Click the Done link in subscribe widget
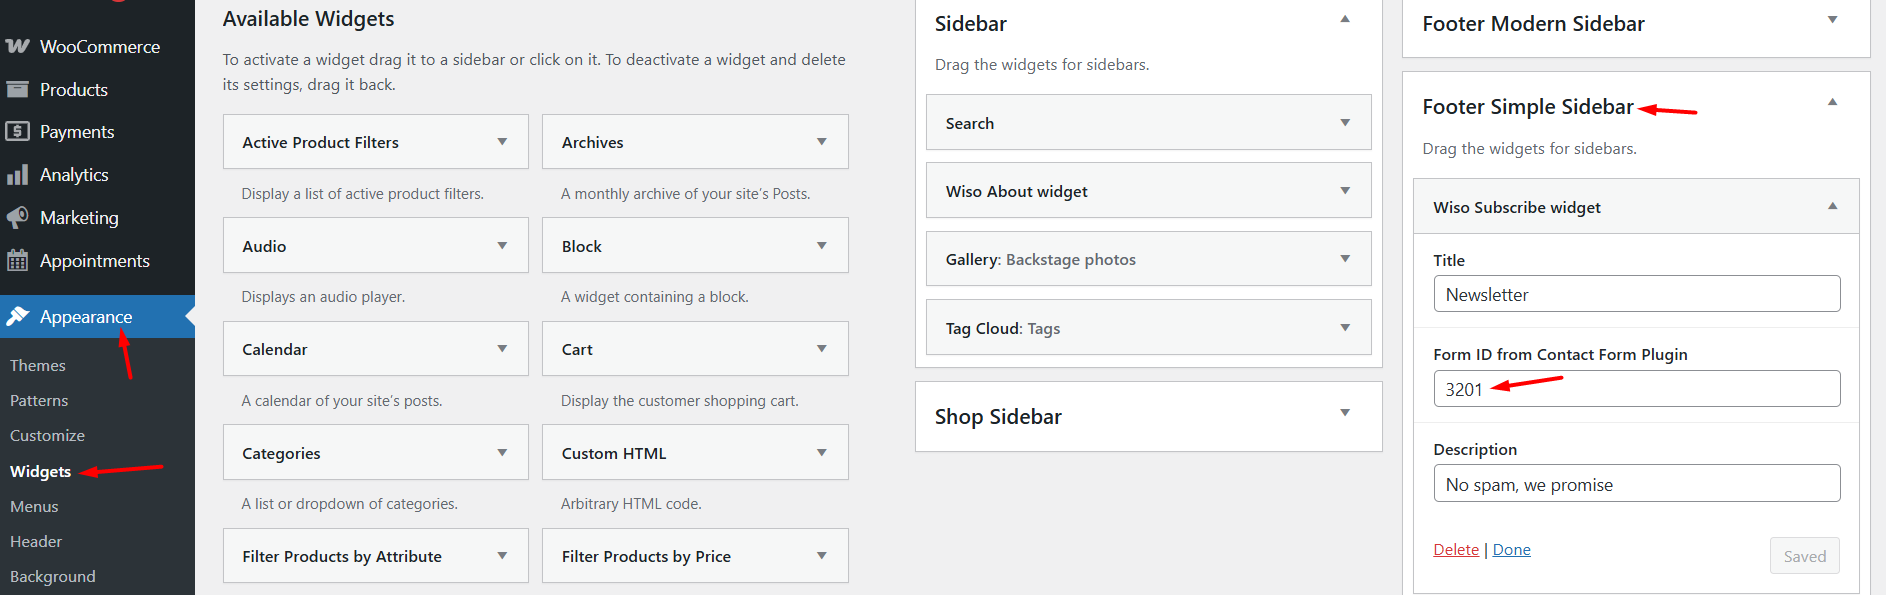The width and height of the screenshot is (1886, 595). [1511, 550]
